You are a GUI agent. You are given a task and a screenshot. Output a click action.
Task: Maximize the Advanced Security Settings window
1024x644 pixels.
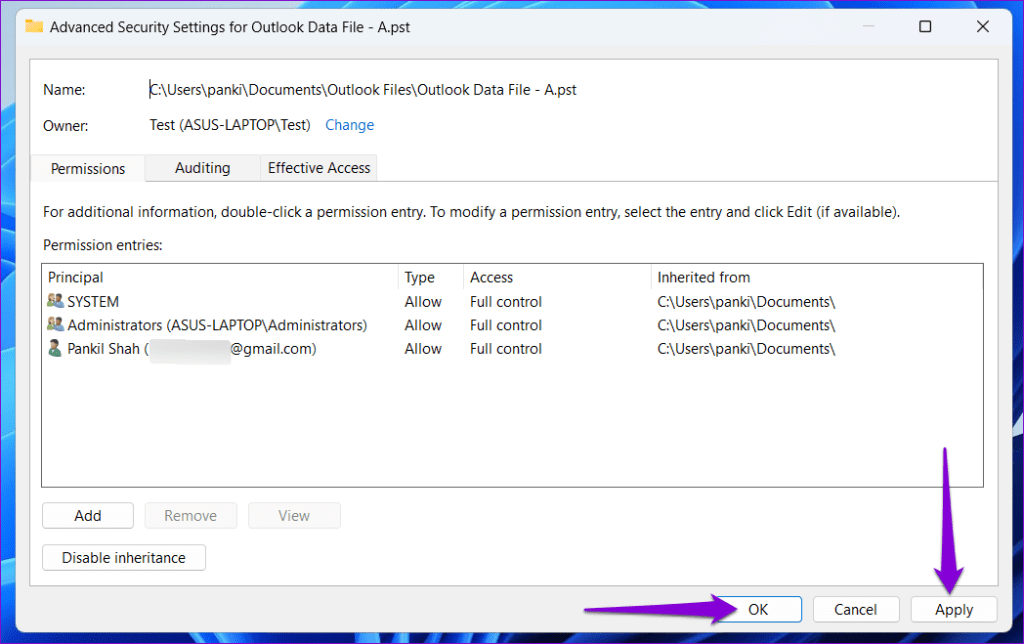tap(925, 27)
